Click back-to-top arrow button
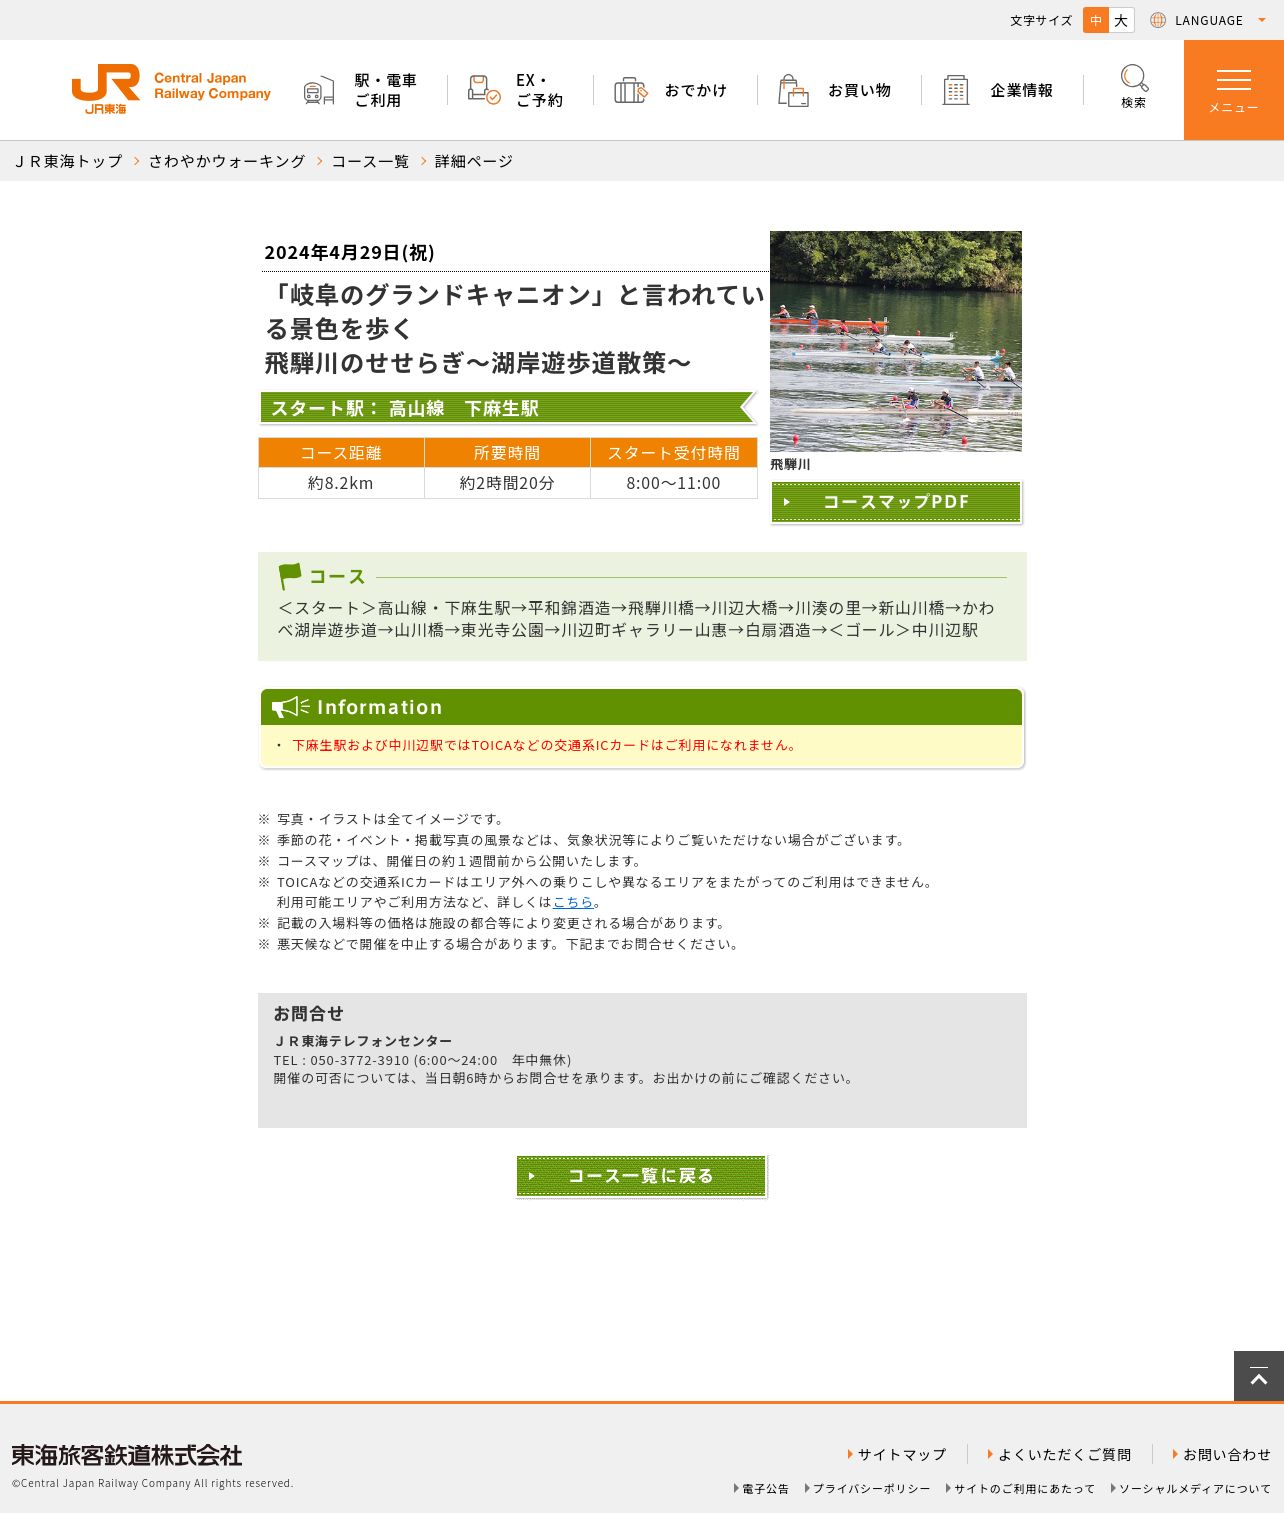 [1259, 1376]
